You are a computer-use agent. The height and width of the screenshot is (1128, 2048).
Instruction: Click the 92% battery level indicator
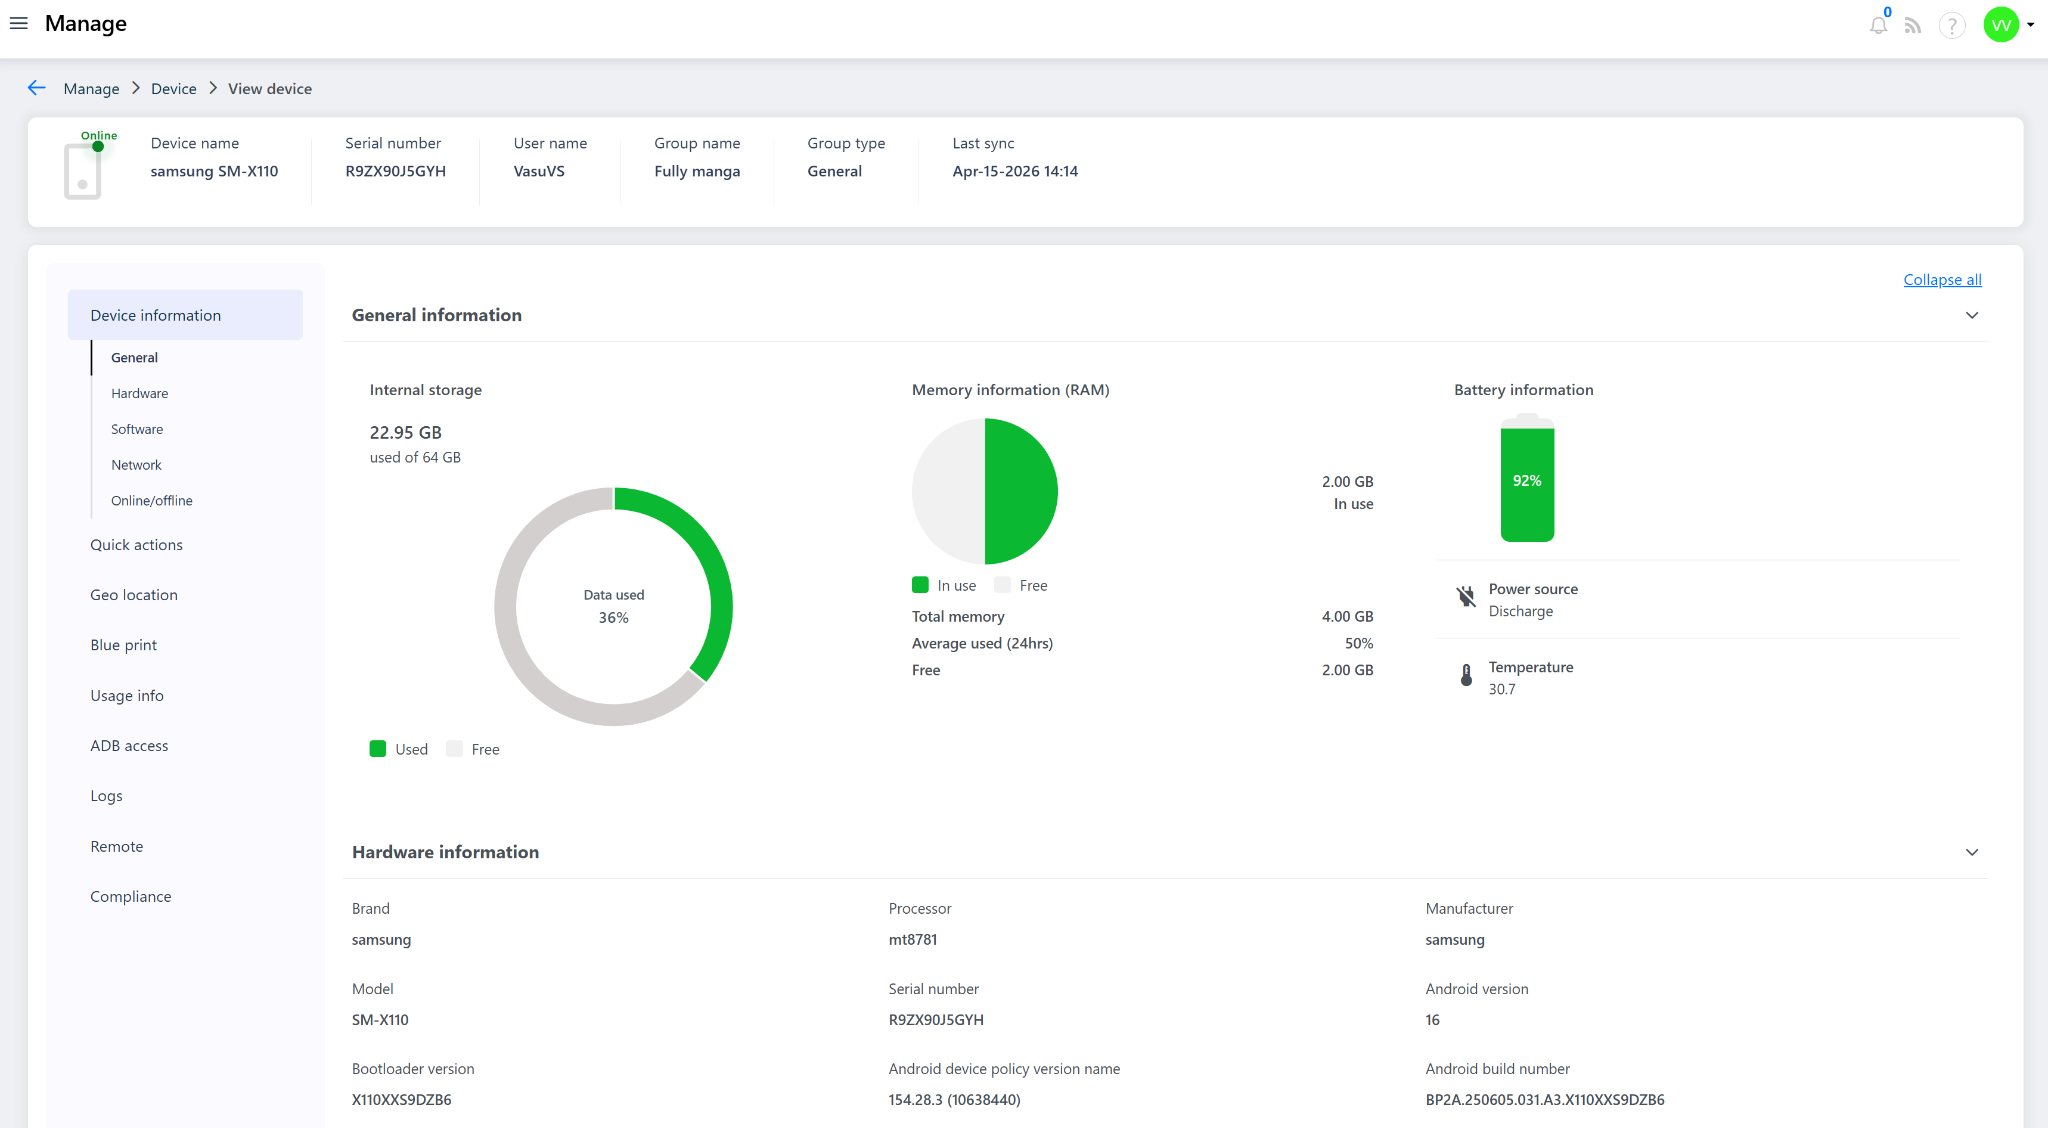click(1527, 481)
